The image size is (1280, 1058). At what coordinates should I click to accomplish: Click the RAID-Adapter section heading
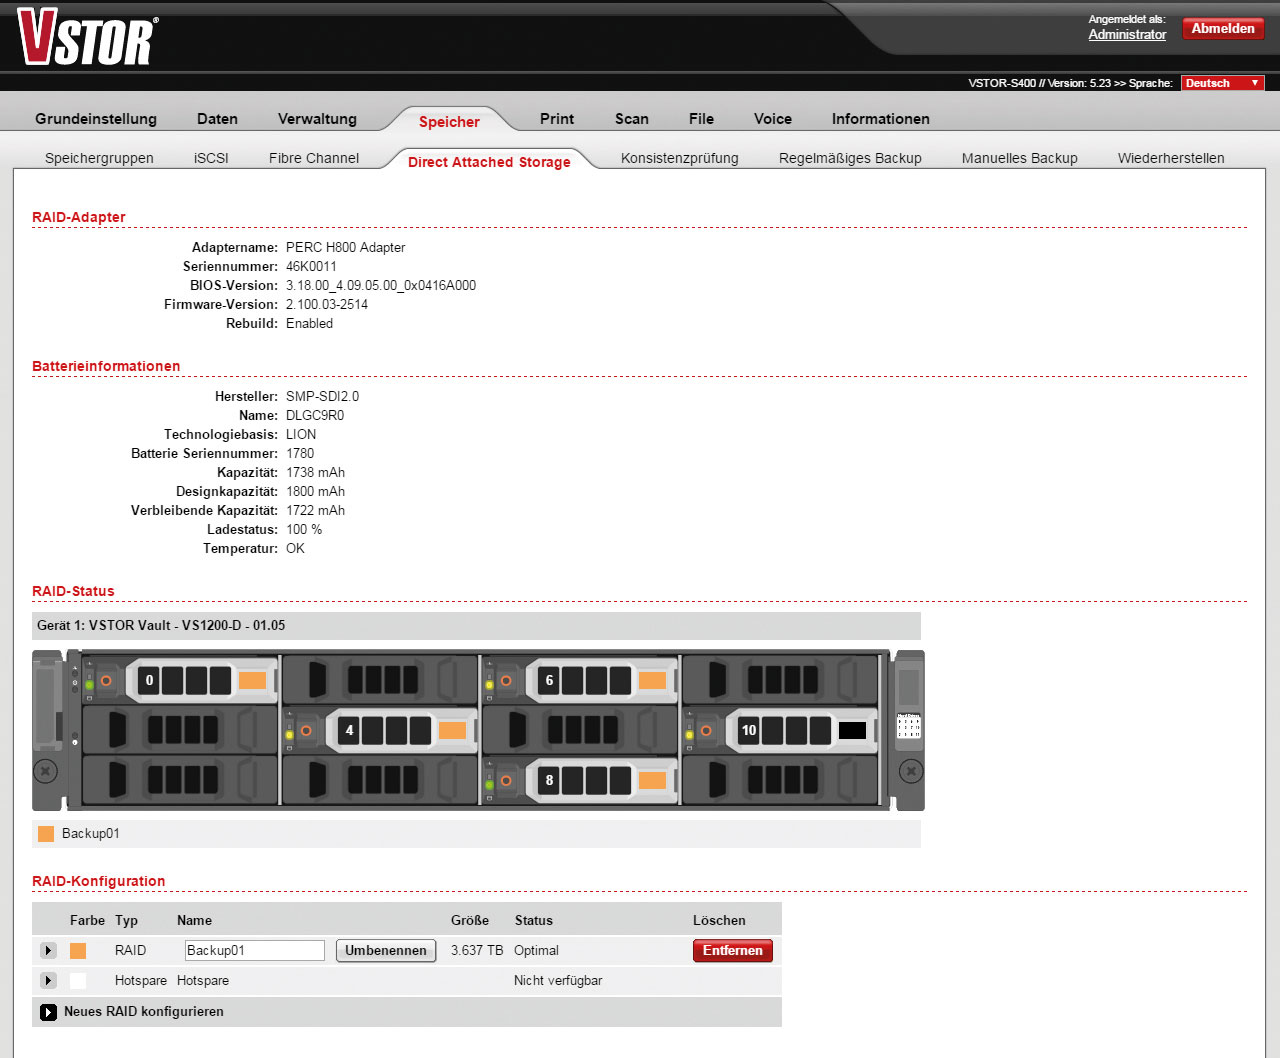(x=79, y=217)
